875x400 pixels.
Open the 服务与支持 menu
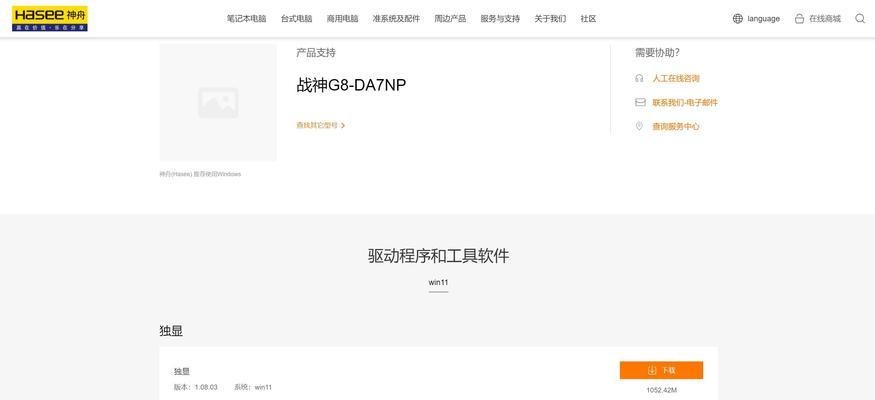tap(500, 18)
